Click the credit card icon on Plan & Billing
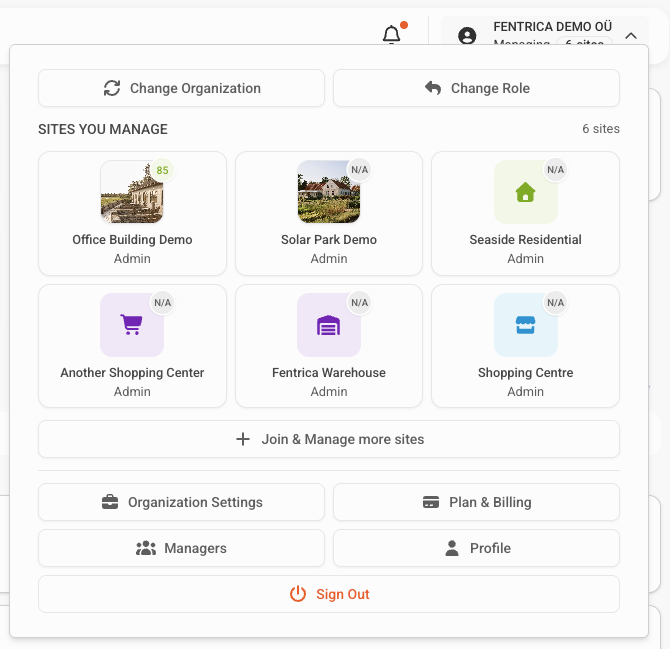This screenshot has height=649, width=670. (x=431, y=502)
